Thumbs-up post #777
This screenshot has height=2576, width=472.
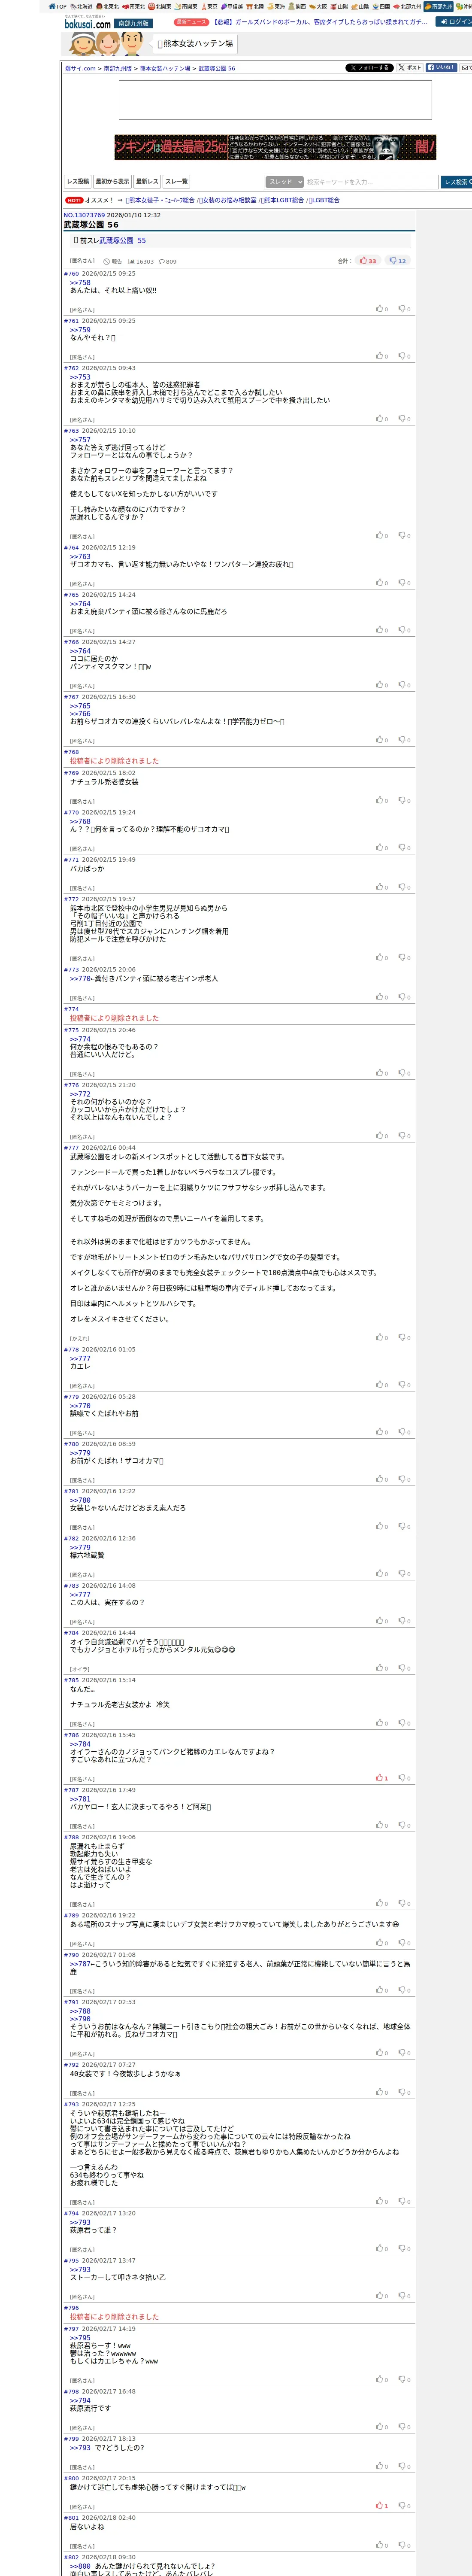tap(382, 1338)
